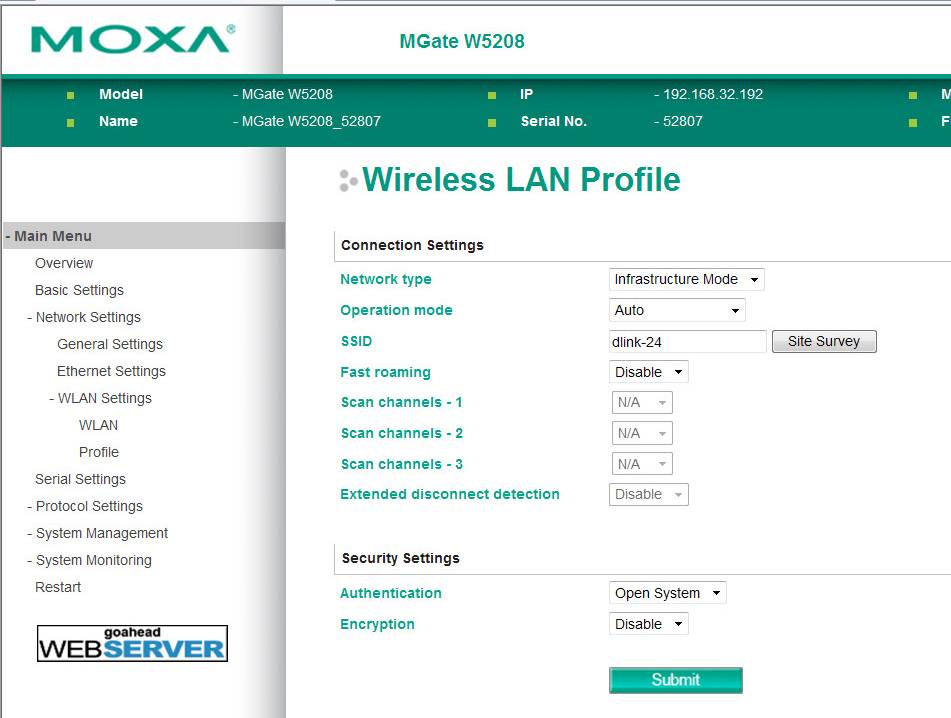Viewport: 951px width, 718px height.
Task: Open the Network type dropdown
Action: coord(686,280)
